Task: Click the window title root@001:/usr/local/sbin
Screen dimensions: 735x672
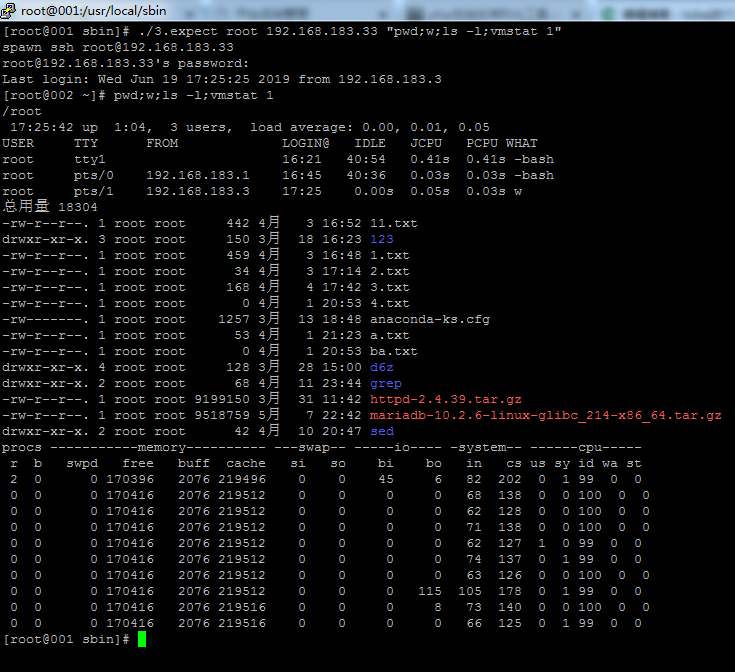Action: click(94, 10)
